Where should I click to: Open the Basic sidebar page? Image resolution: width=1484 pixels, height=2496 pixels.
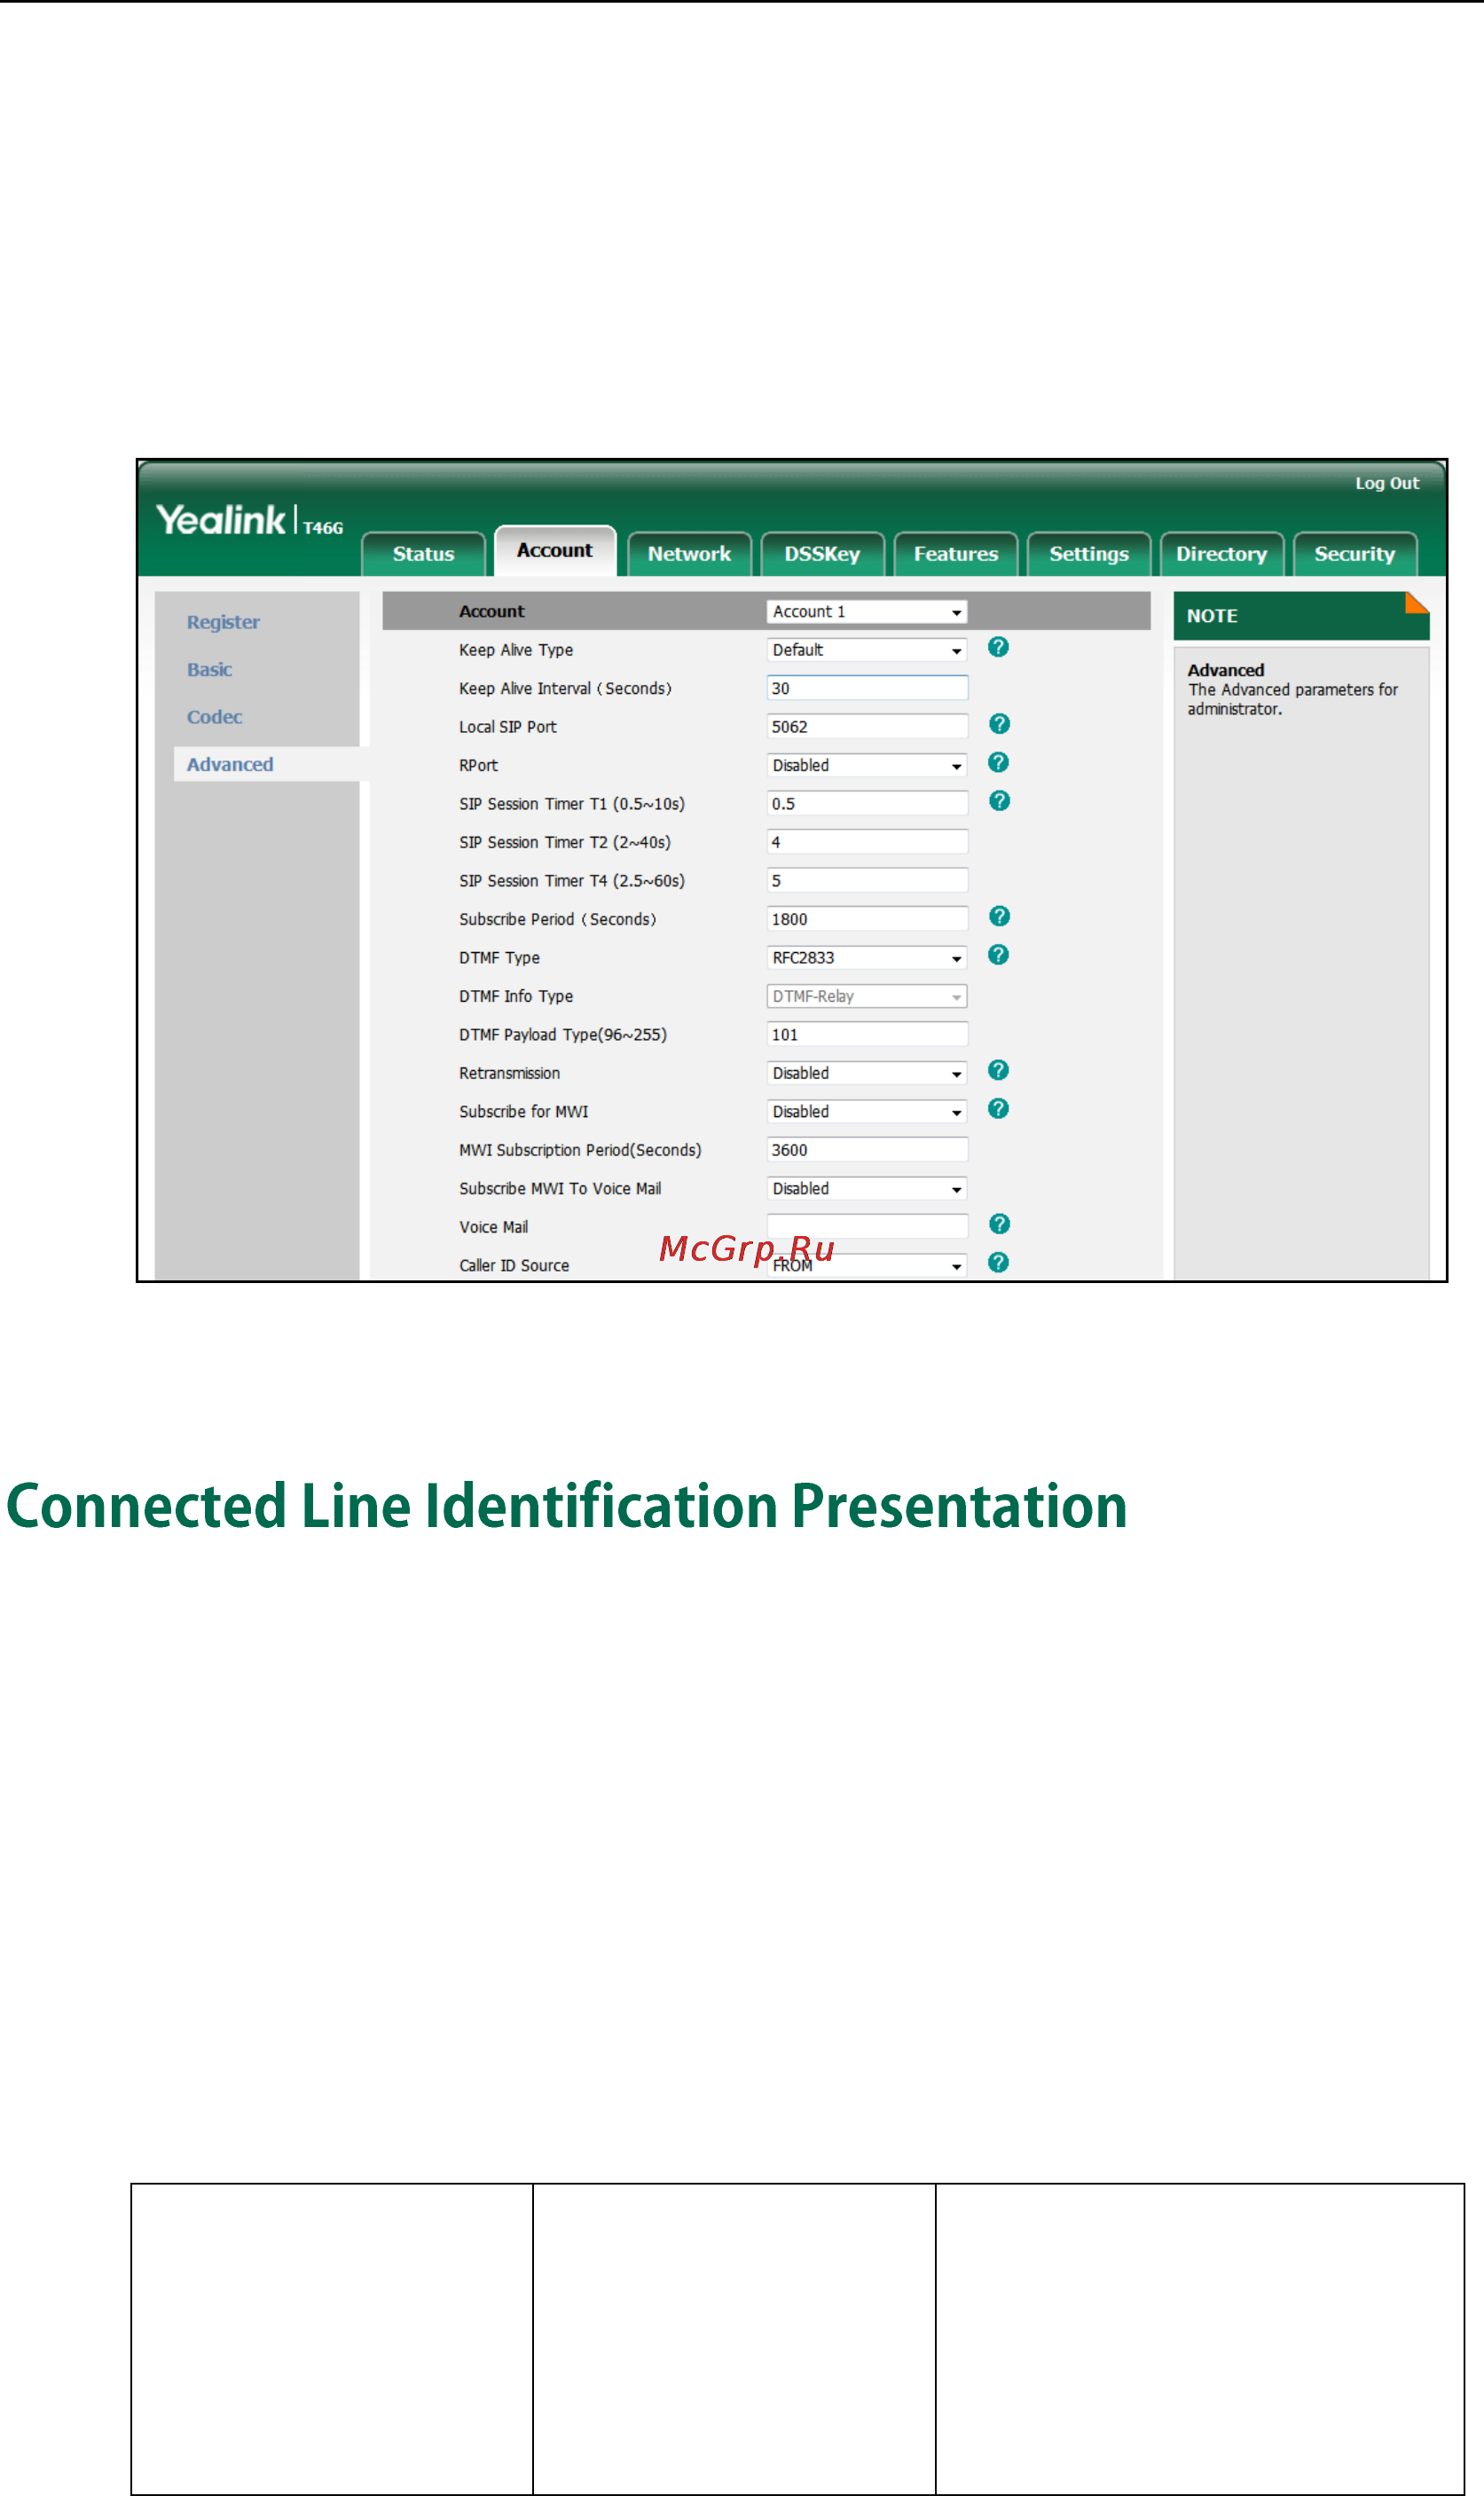point(209,669)
